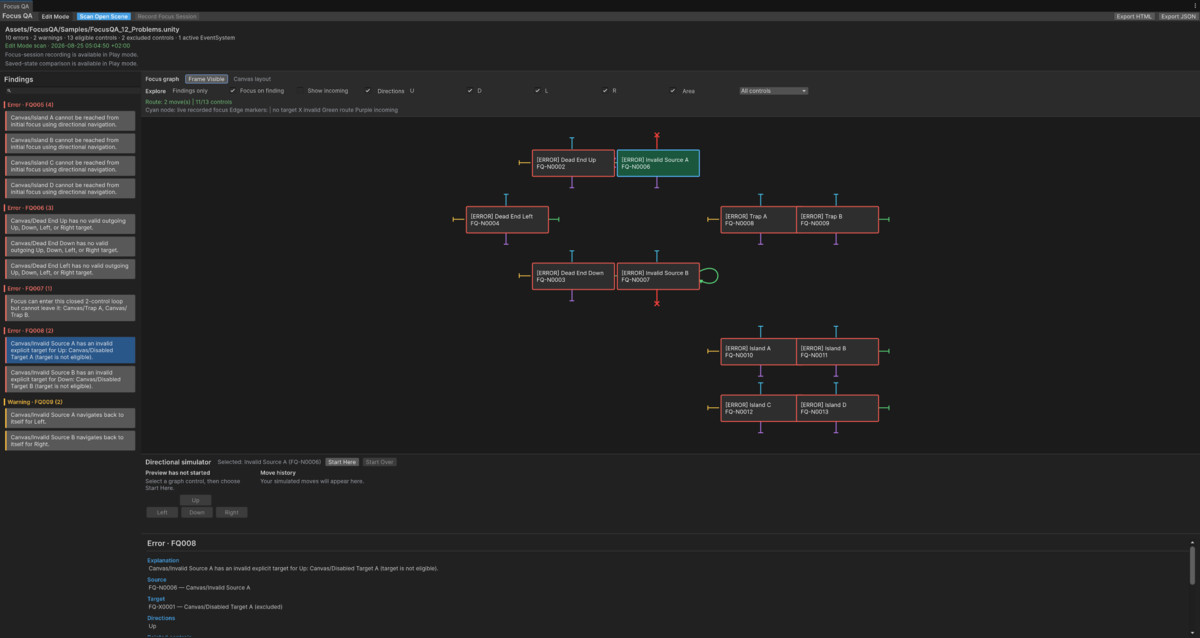Collapse the Warning FQ009 (2) group header

(x=34, y=401)
